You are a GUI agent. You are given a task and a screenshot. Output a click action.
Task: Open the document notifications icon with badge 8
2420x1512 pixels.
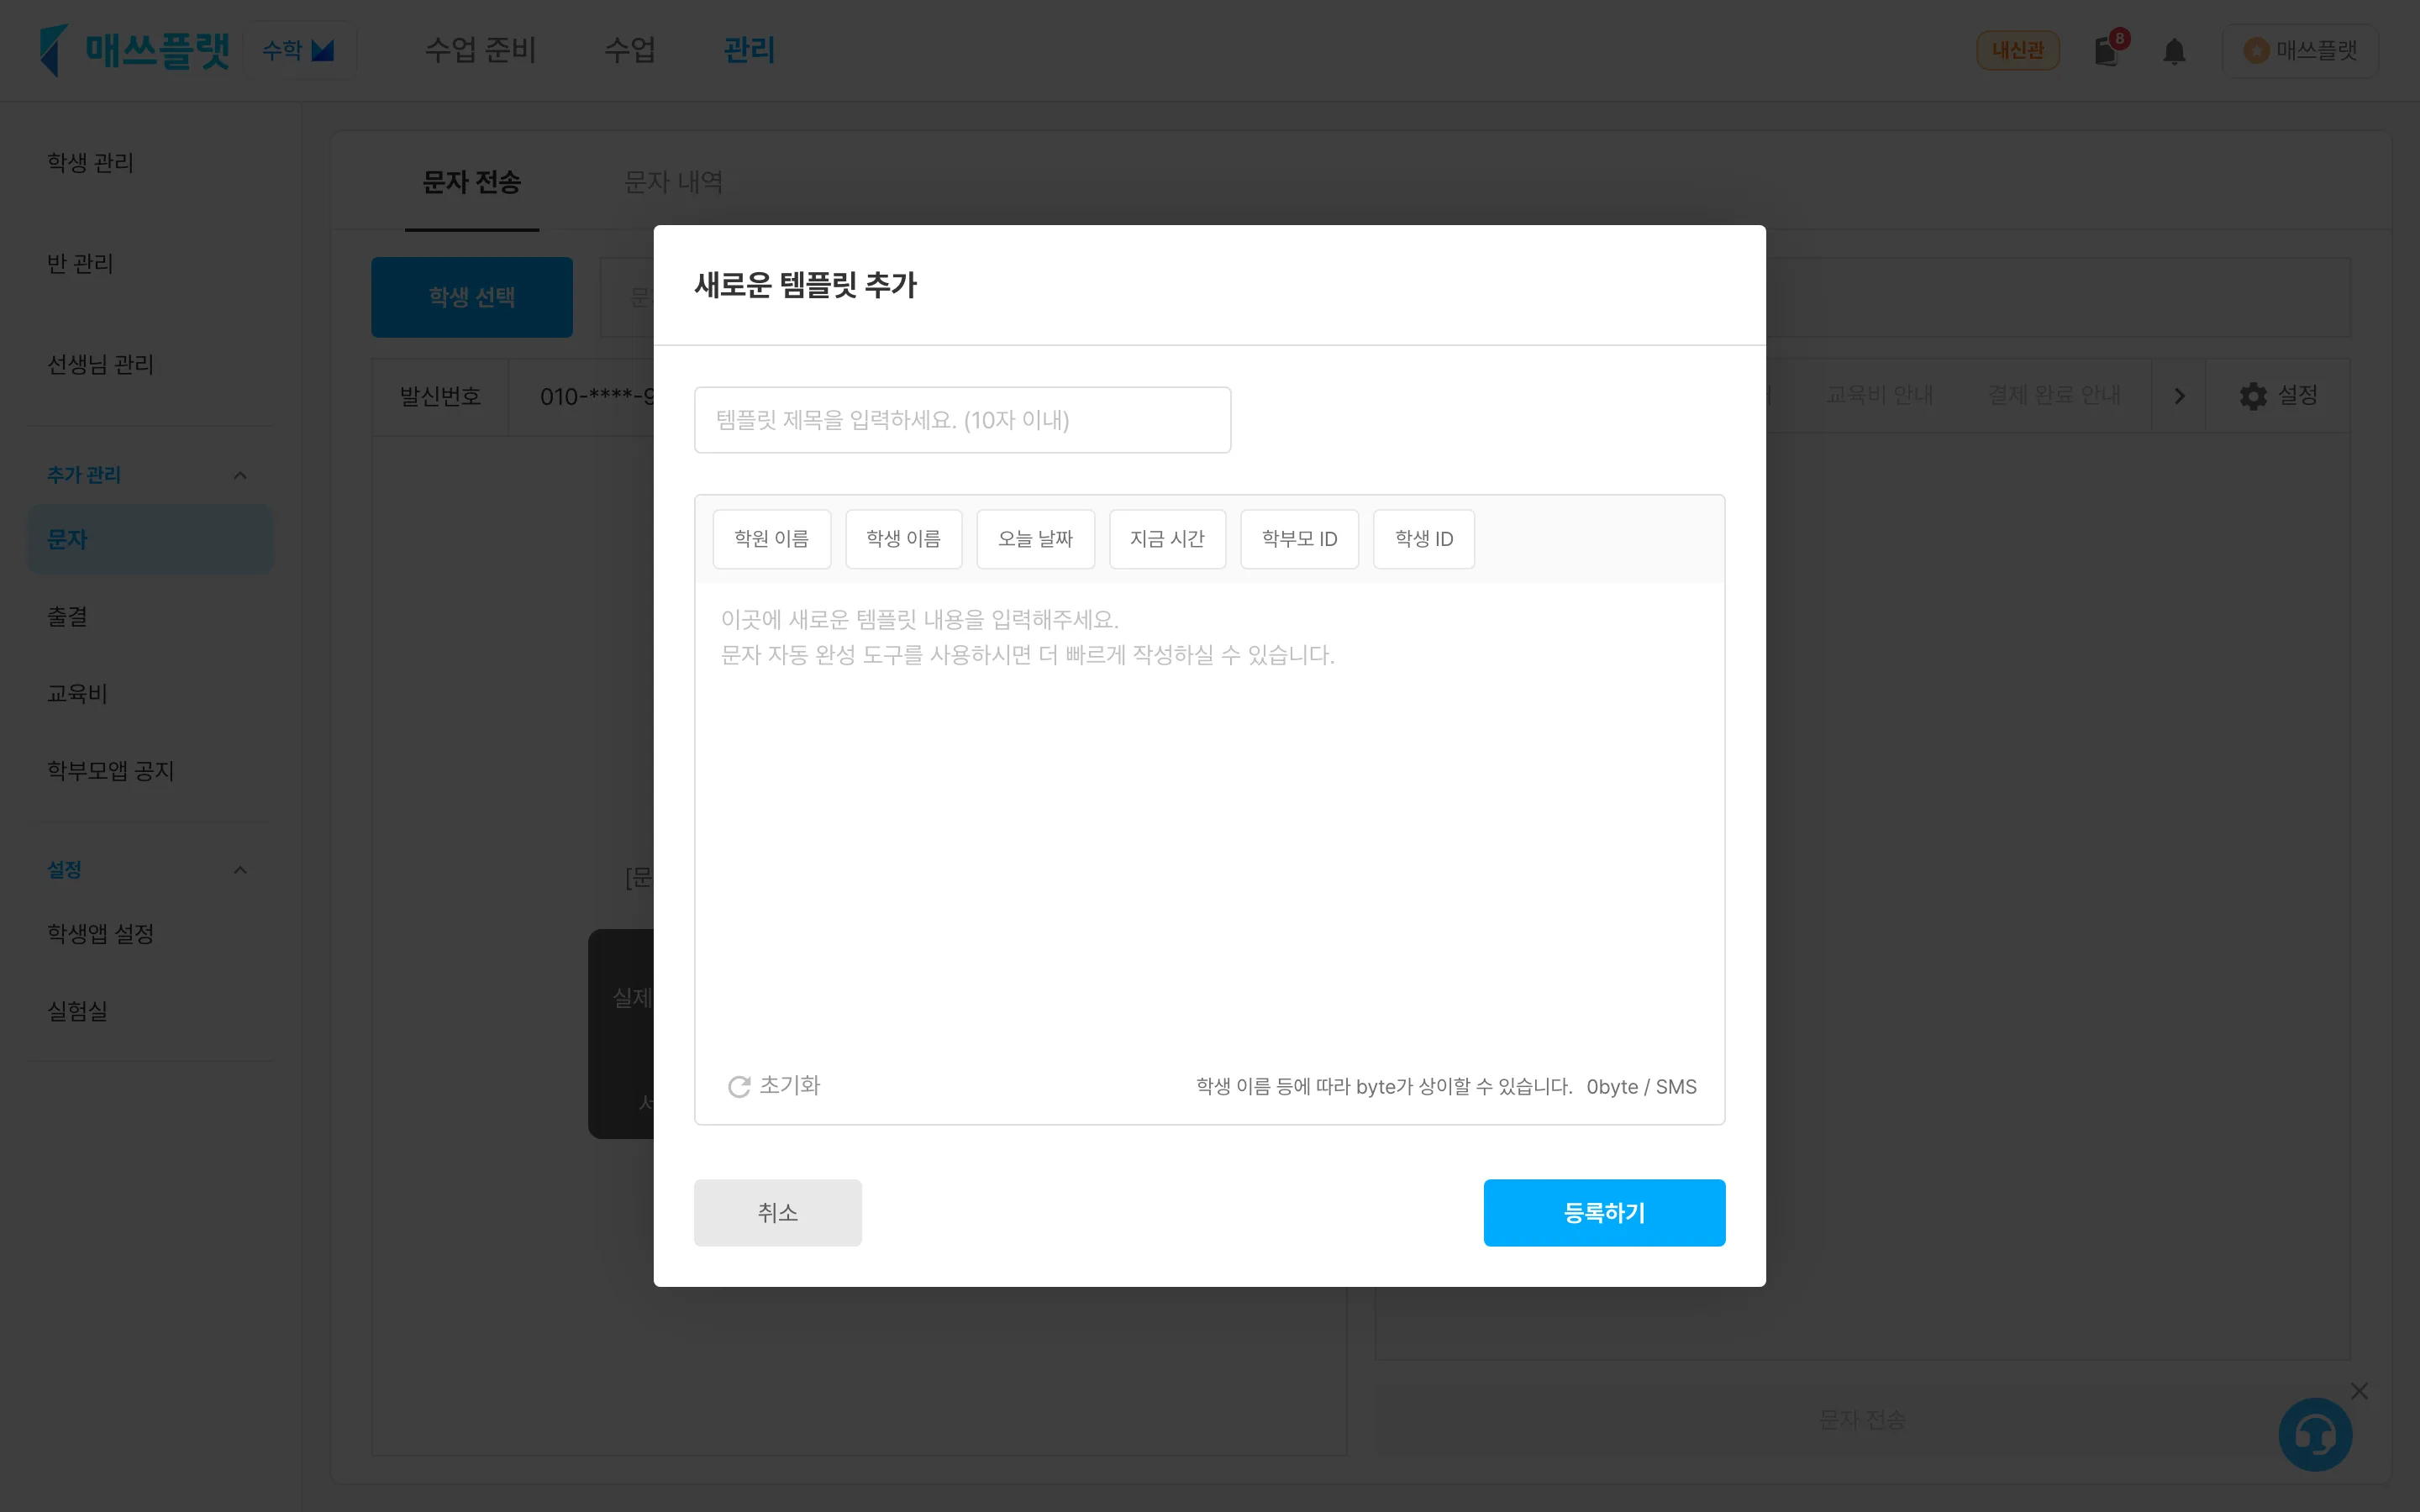pyautogui.click(x=2109, y=50)
